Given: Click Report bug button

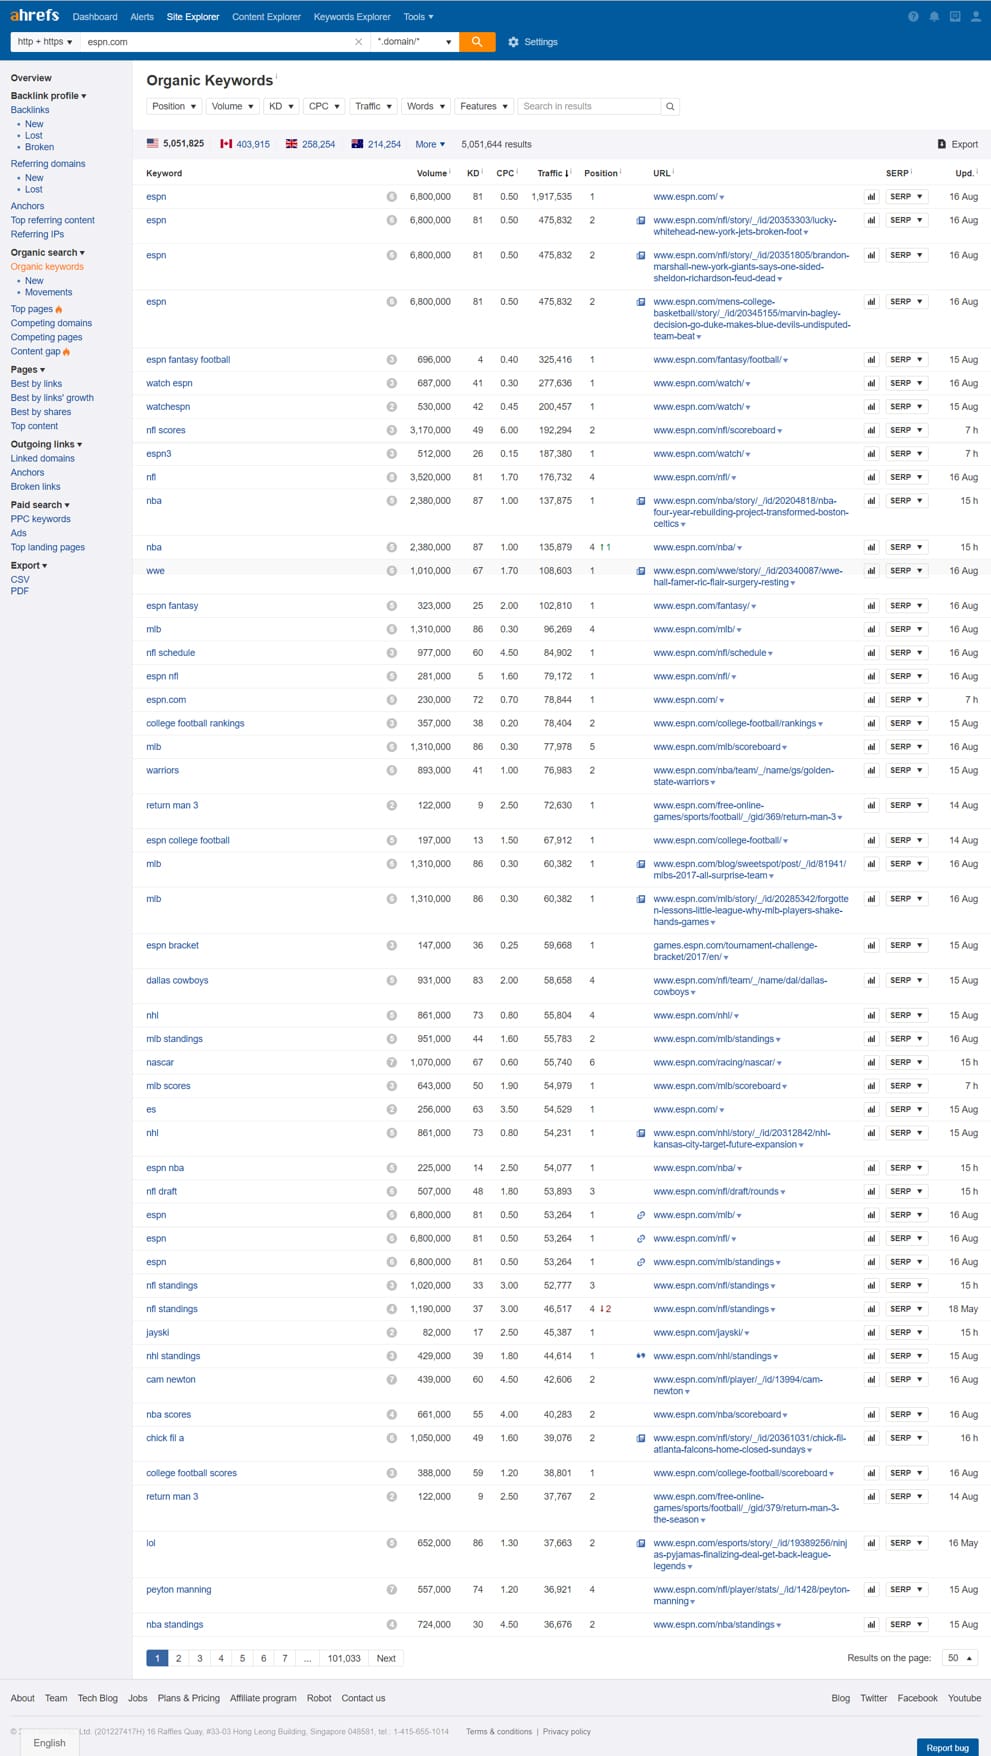Looking at the screenshot, I should point(947,1747).
